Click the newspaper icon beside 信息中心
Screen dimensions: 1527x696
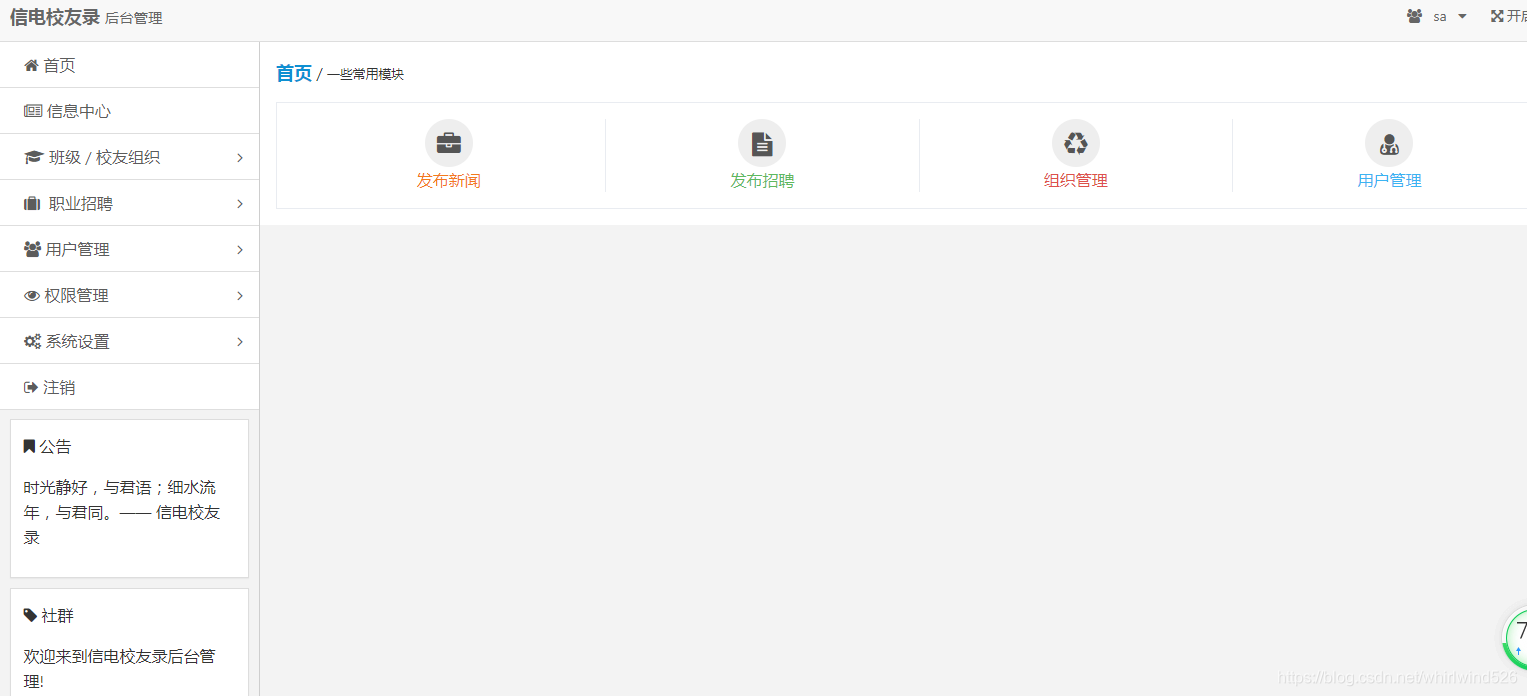click(x=33, y=111)
